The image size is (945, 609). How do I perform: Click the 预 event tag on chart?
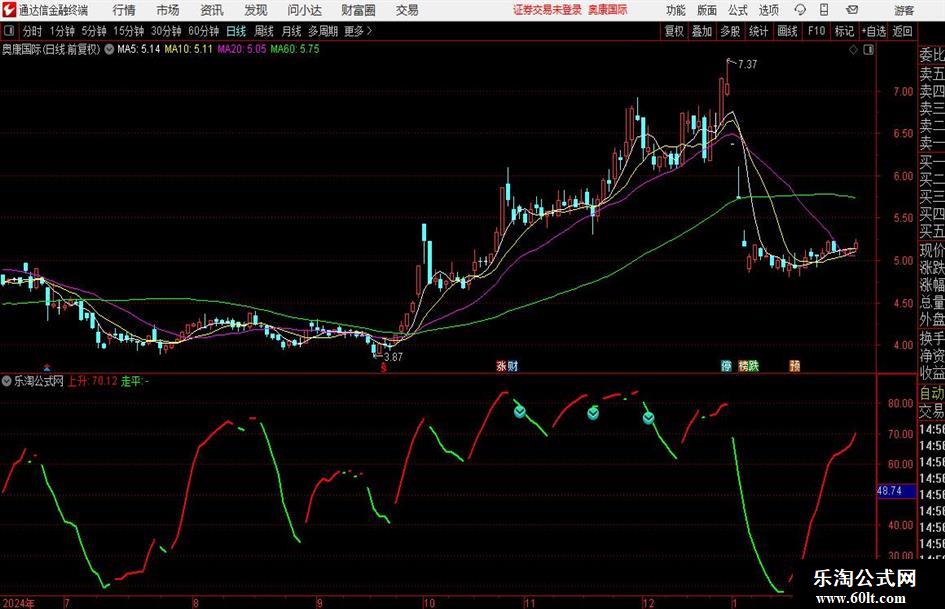pyautogui.click(x=795, y=366)
